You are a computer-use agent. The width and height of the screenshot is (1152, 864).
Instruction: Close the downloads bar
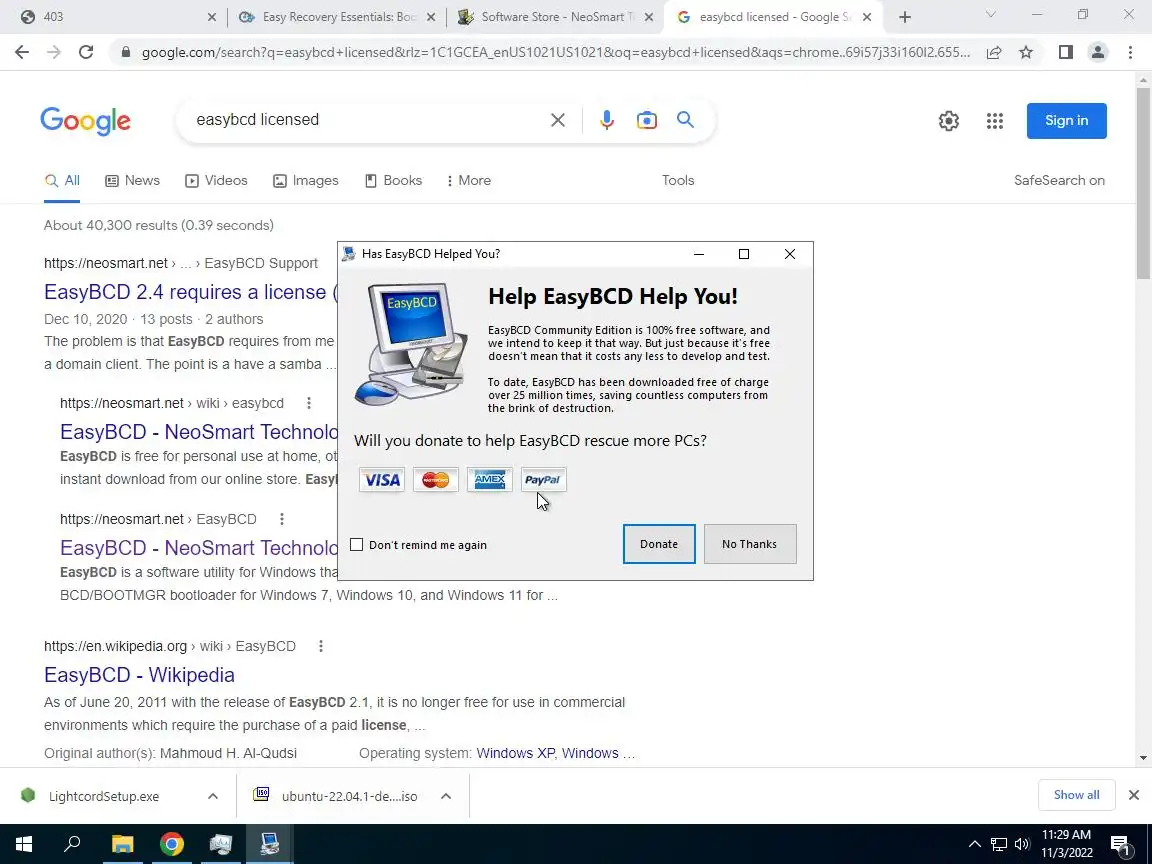click(x=1134, y=795)
